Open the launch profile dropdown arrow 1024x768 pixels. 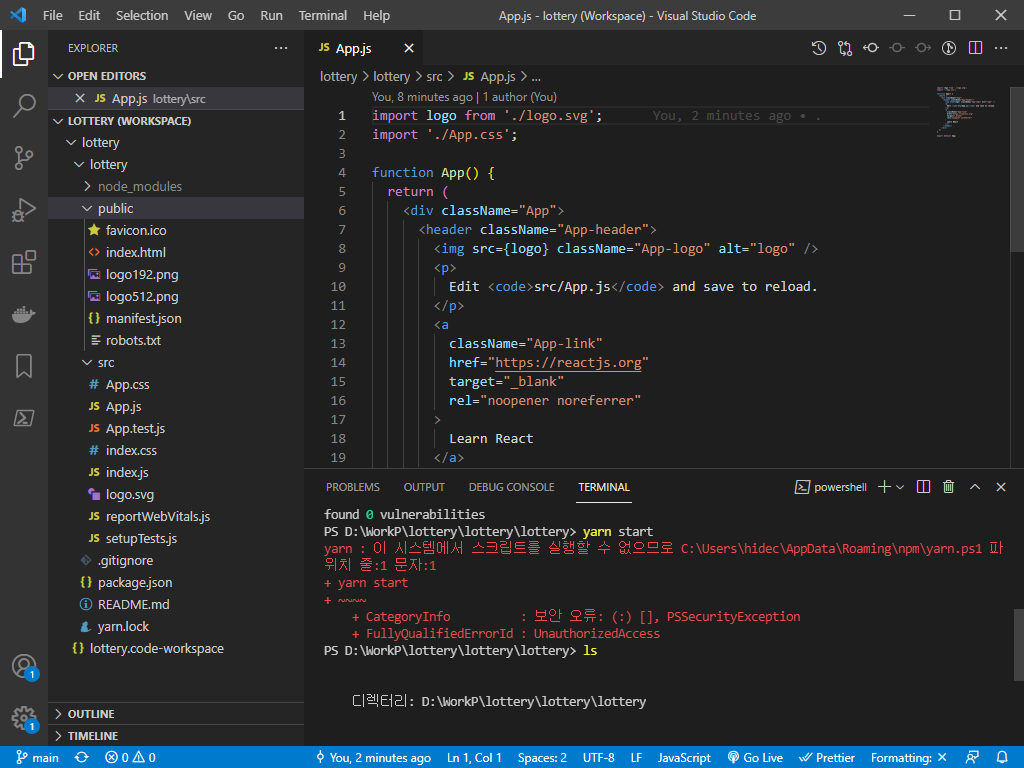click(900, 487)
